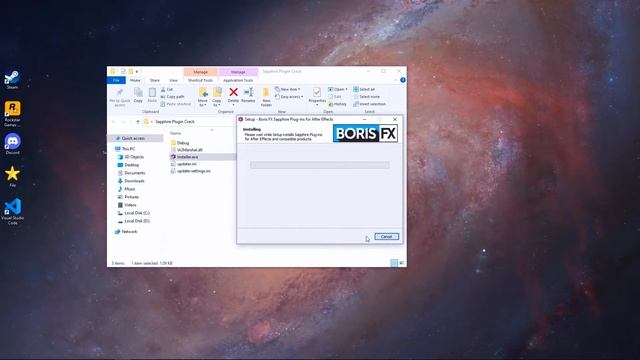This screenshot has width=640, height=360.
Task: Open Explorer Help question mark icon
Action: pyautogui.click(x=403, y=80)
